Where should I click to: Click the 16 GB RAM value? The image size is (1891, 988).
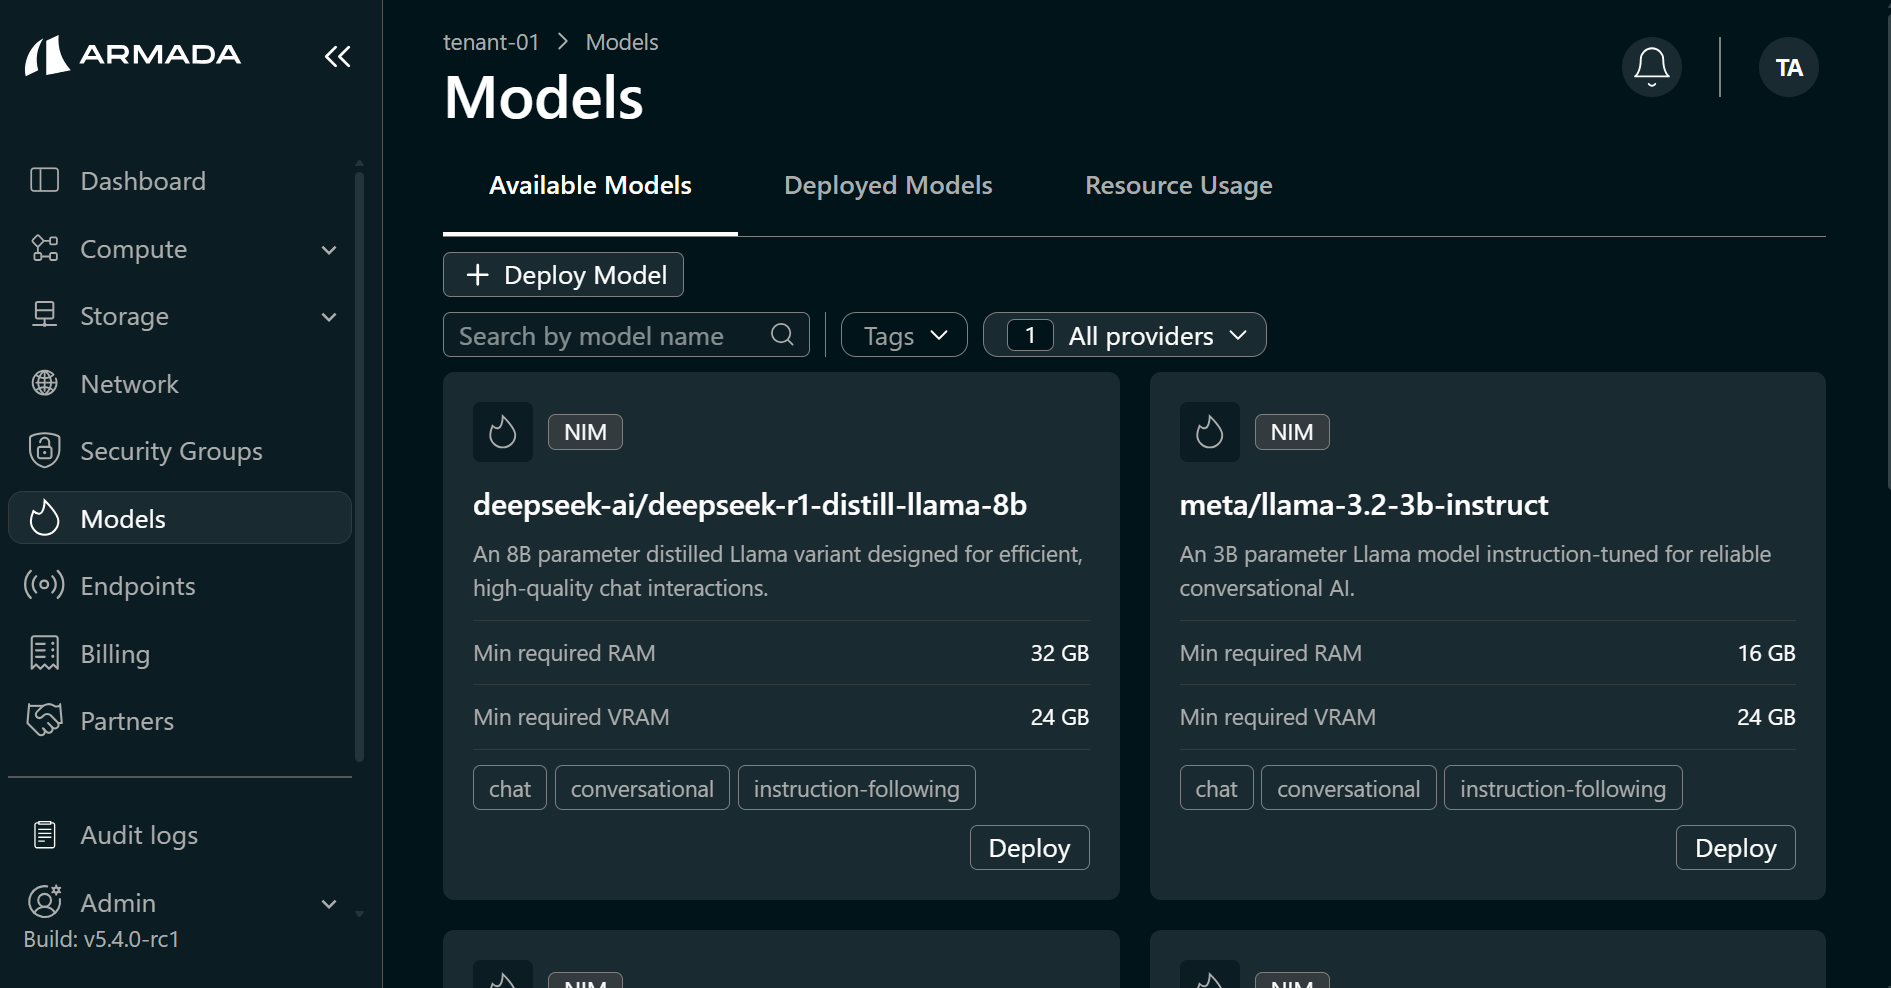tap(1766, 653)
